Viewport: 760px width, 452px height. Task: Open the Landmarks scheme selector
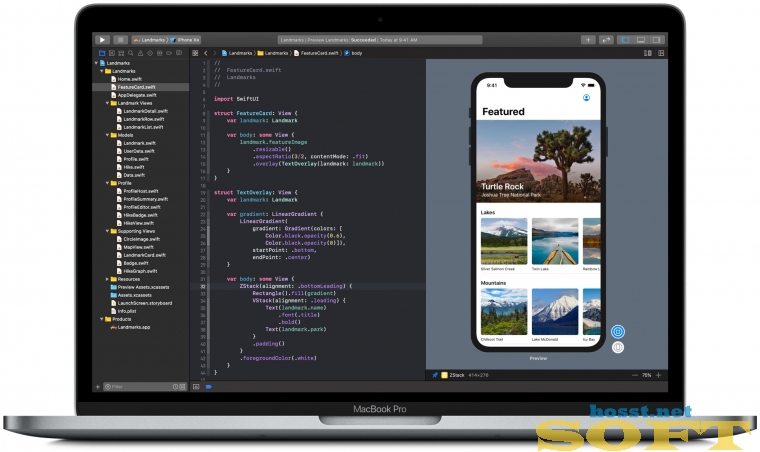[x=150, y=40]
